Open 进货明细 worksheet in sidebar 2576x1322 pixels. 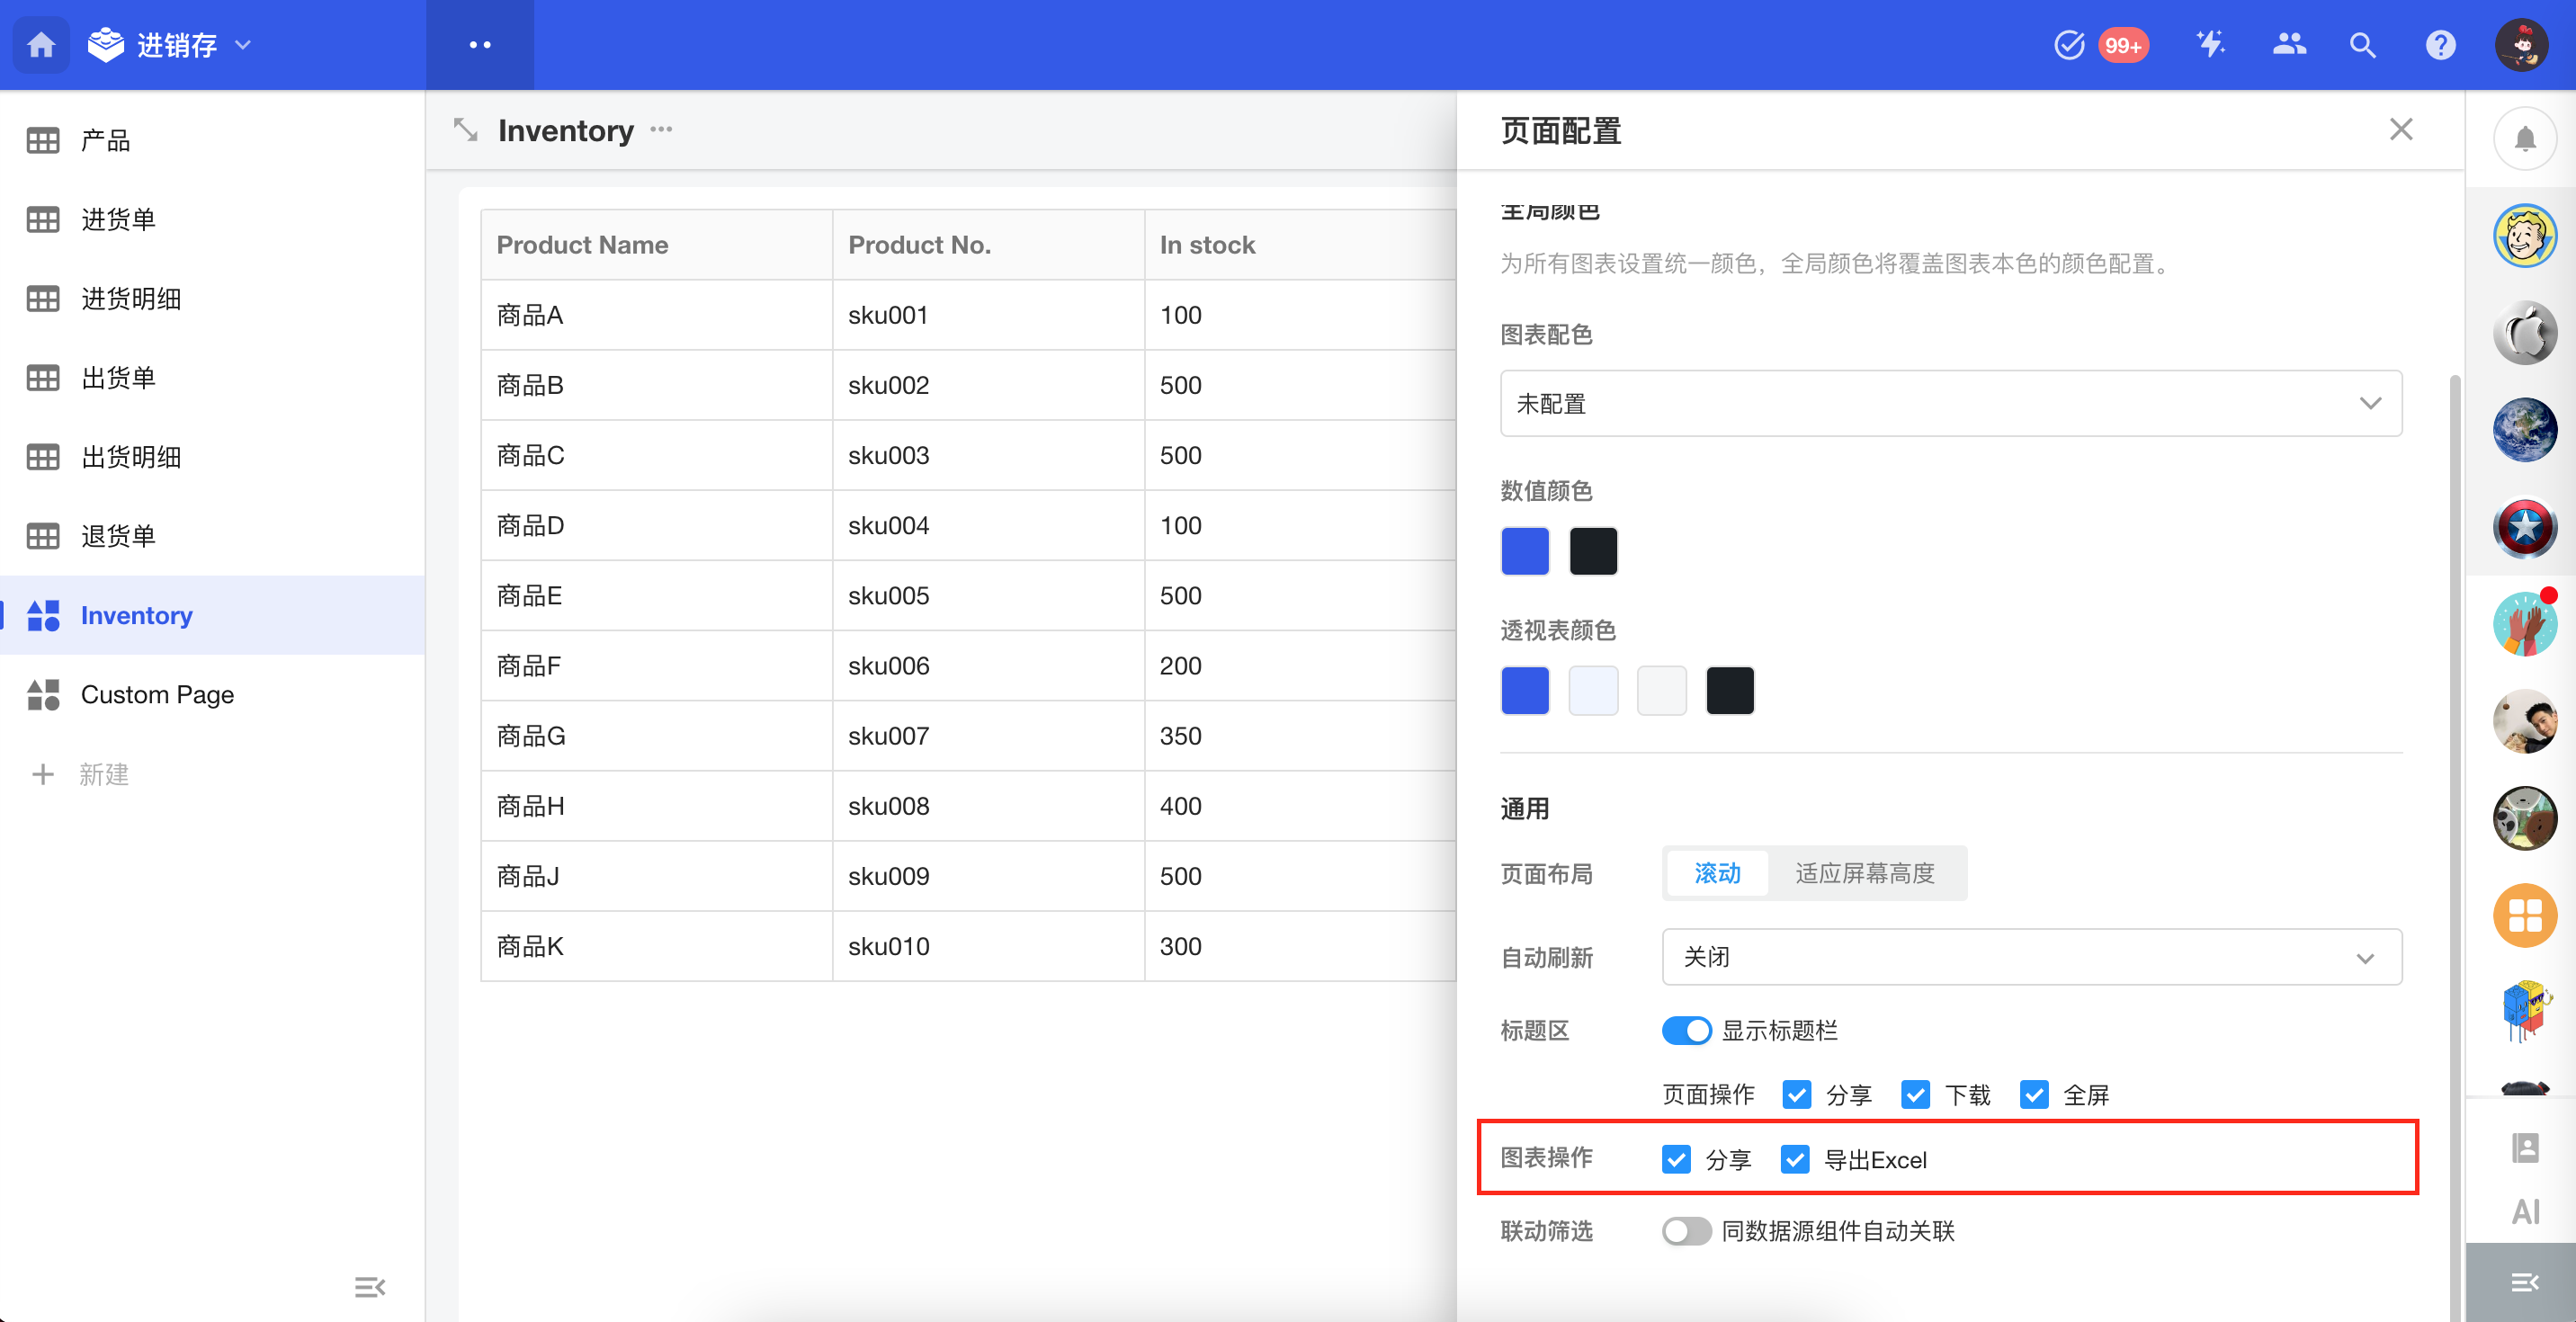(x=212, y=299)
